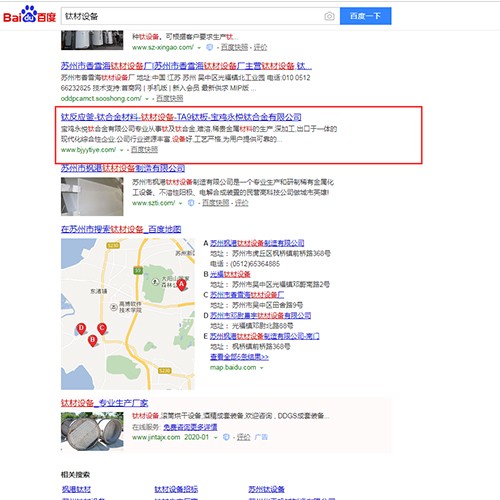Click address 苏州市吴中区田舍路9号

(267, 305)
